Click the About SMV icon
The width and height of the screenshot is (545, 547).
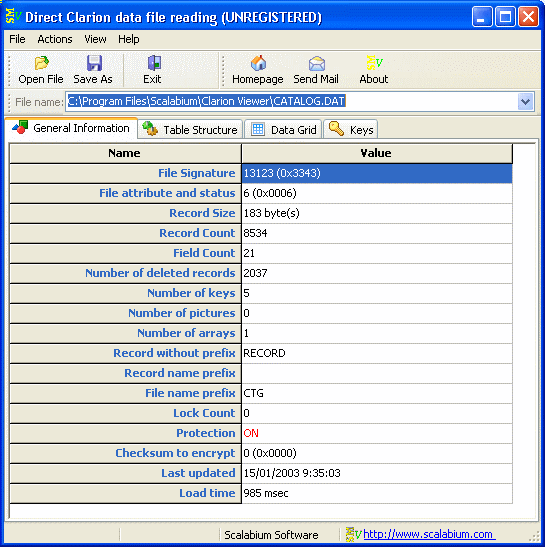374,63
